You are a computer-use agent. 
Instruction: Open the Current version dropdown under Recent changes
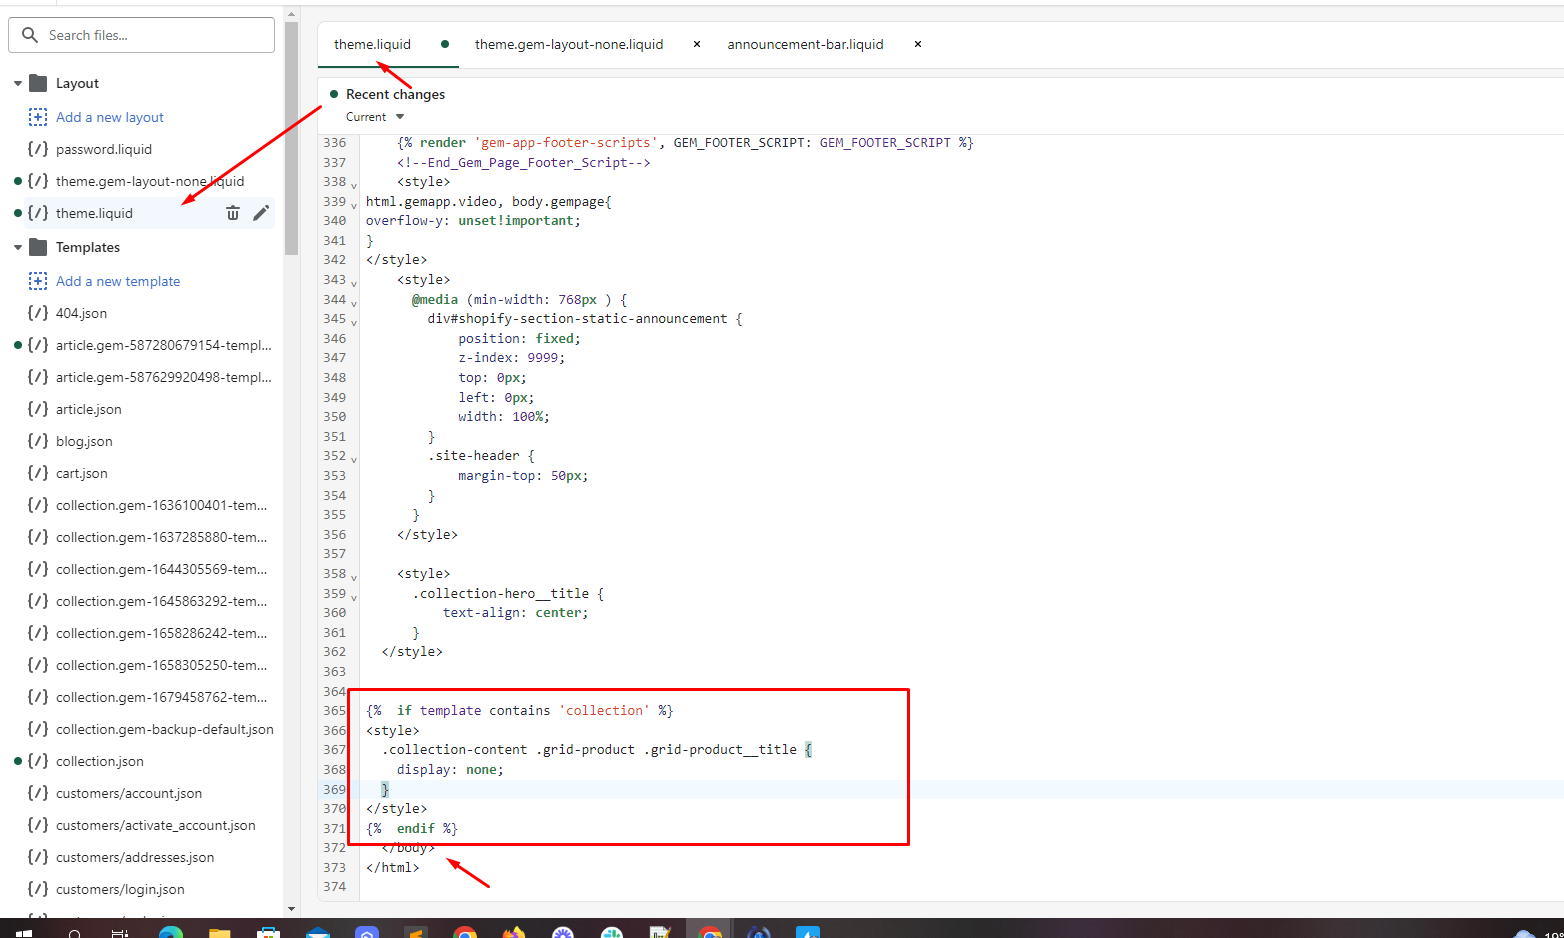click(376, 117)
